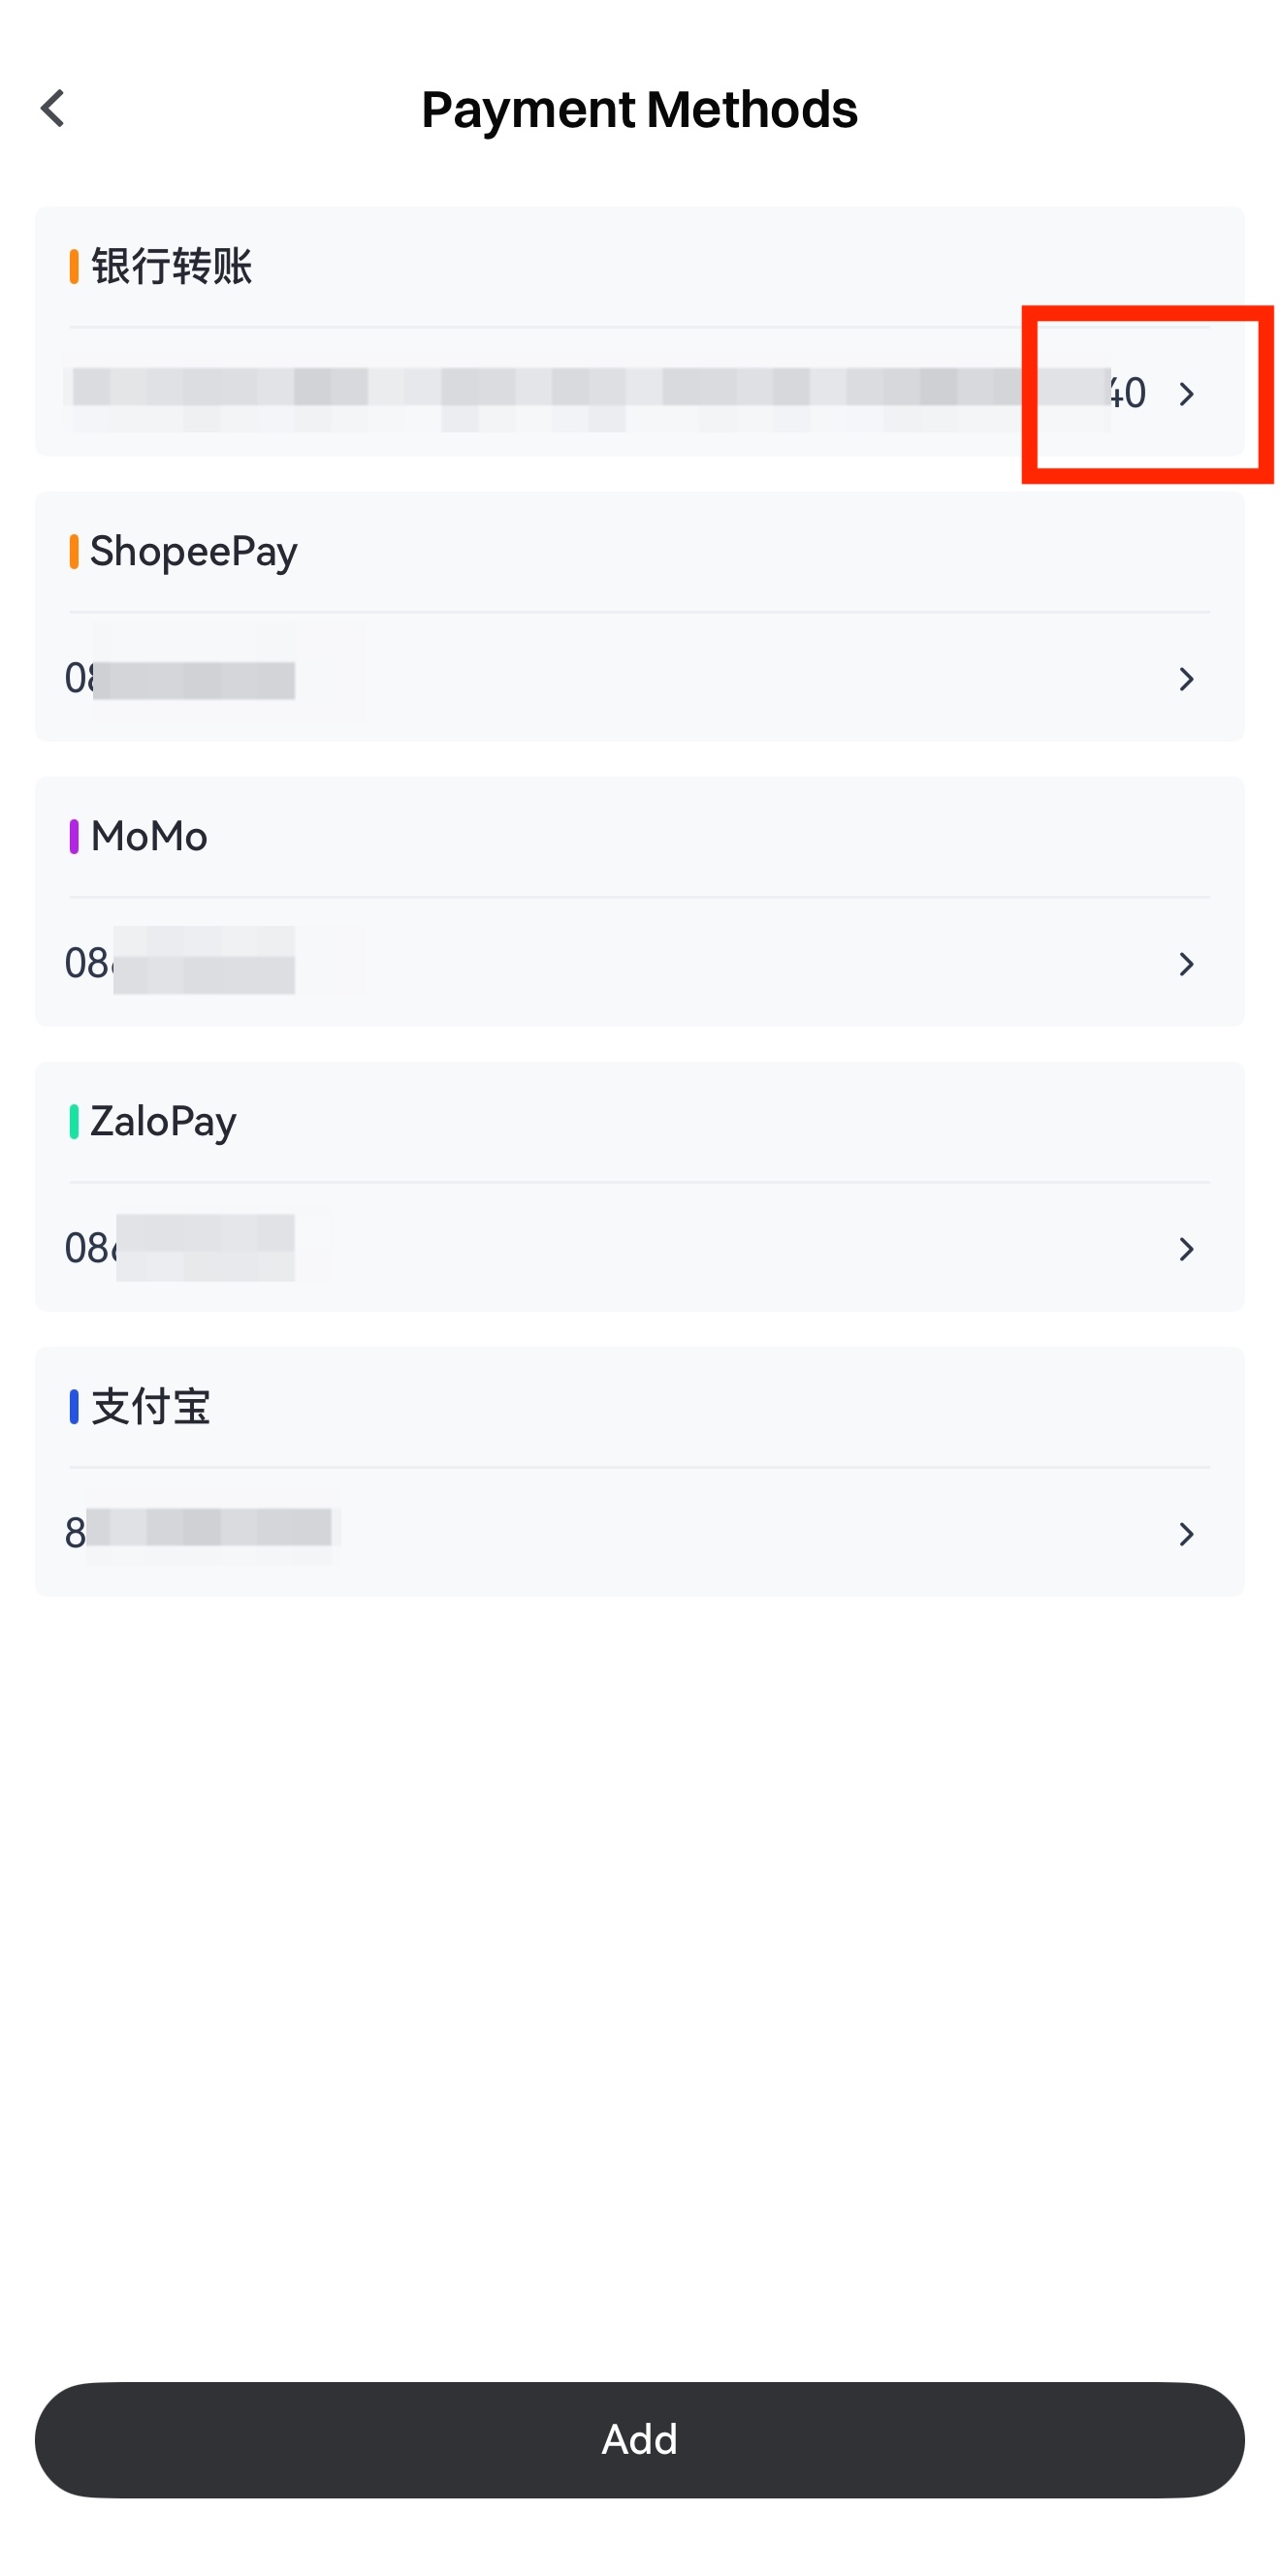This screenshot has width=1280, height=2576.
Task: Click the MoMo heading label
Action: (149, 837)
